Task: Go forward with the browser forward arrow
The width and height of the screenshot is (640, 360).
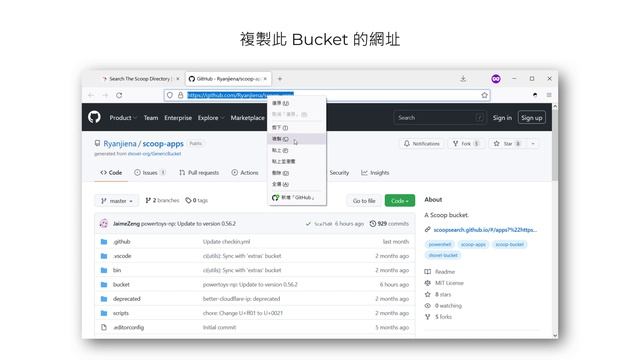Action: click(105, 95)
